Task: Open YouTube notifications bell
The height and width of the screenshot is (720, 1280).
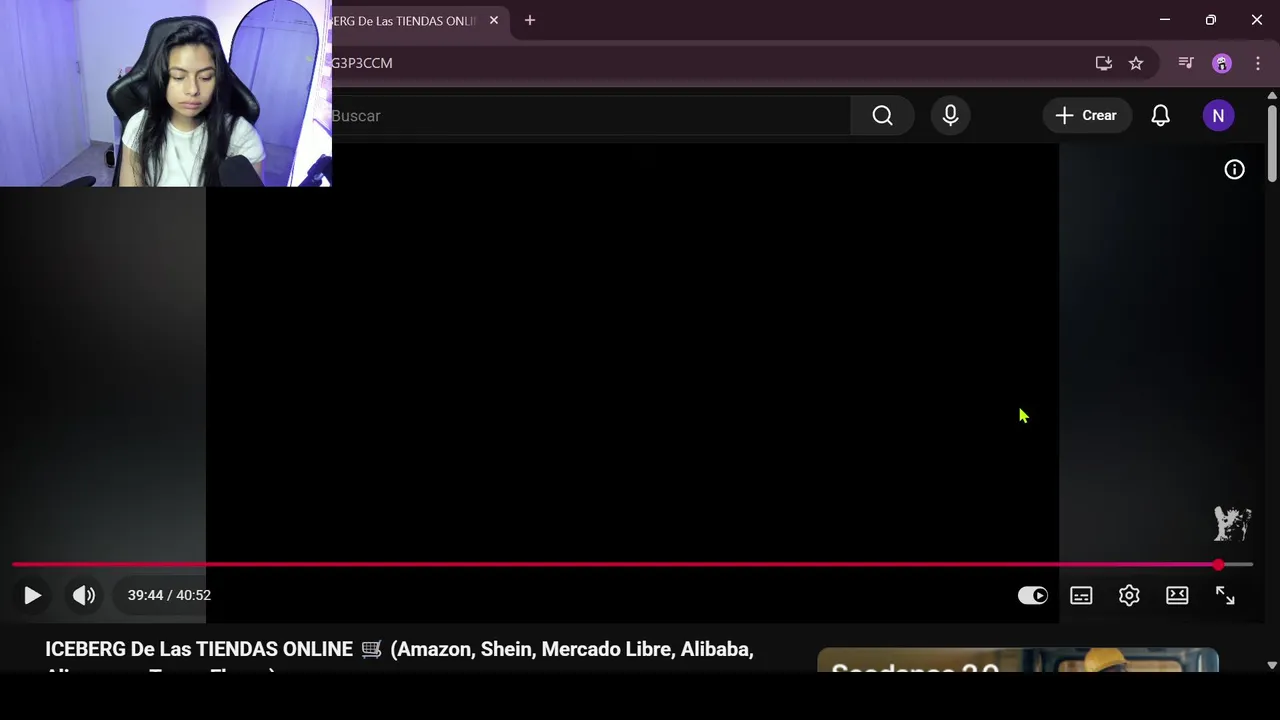Action: 1160,116
